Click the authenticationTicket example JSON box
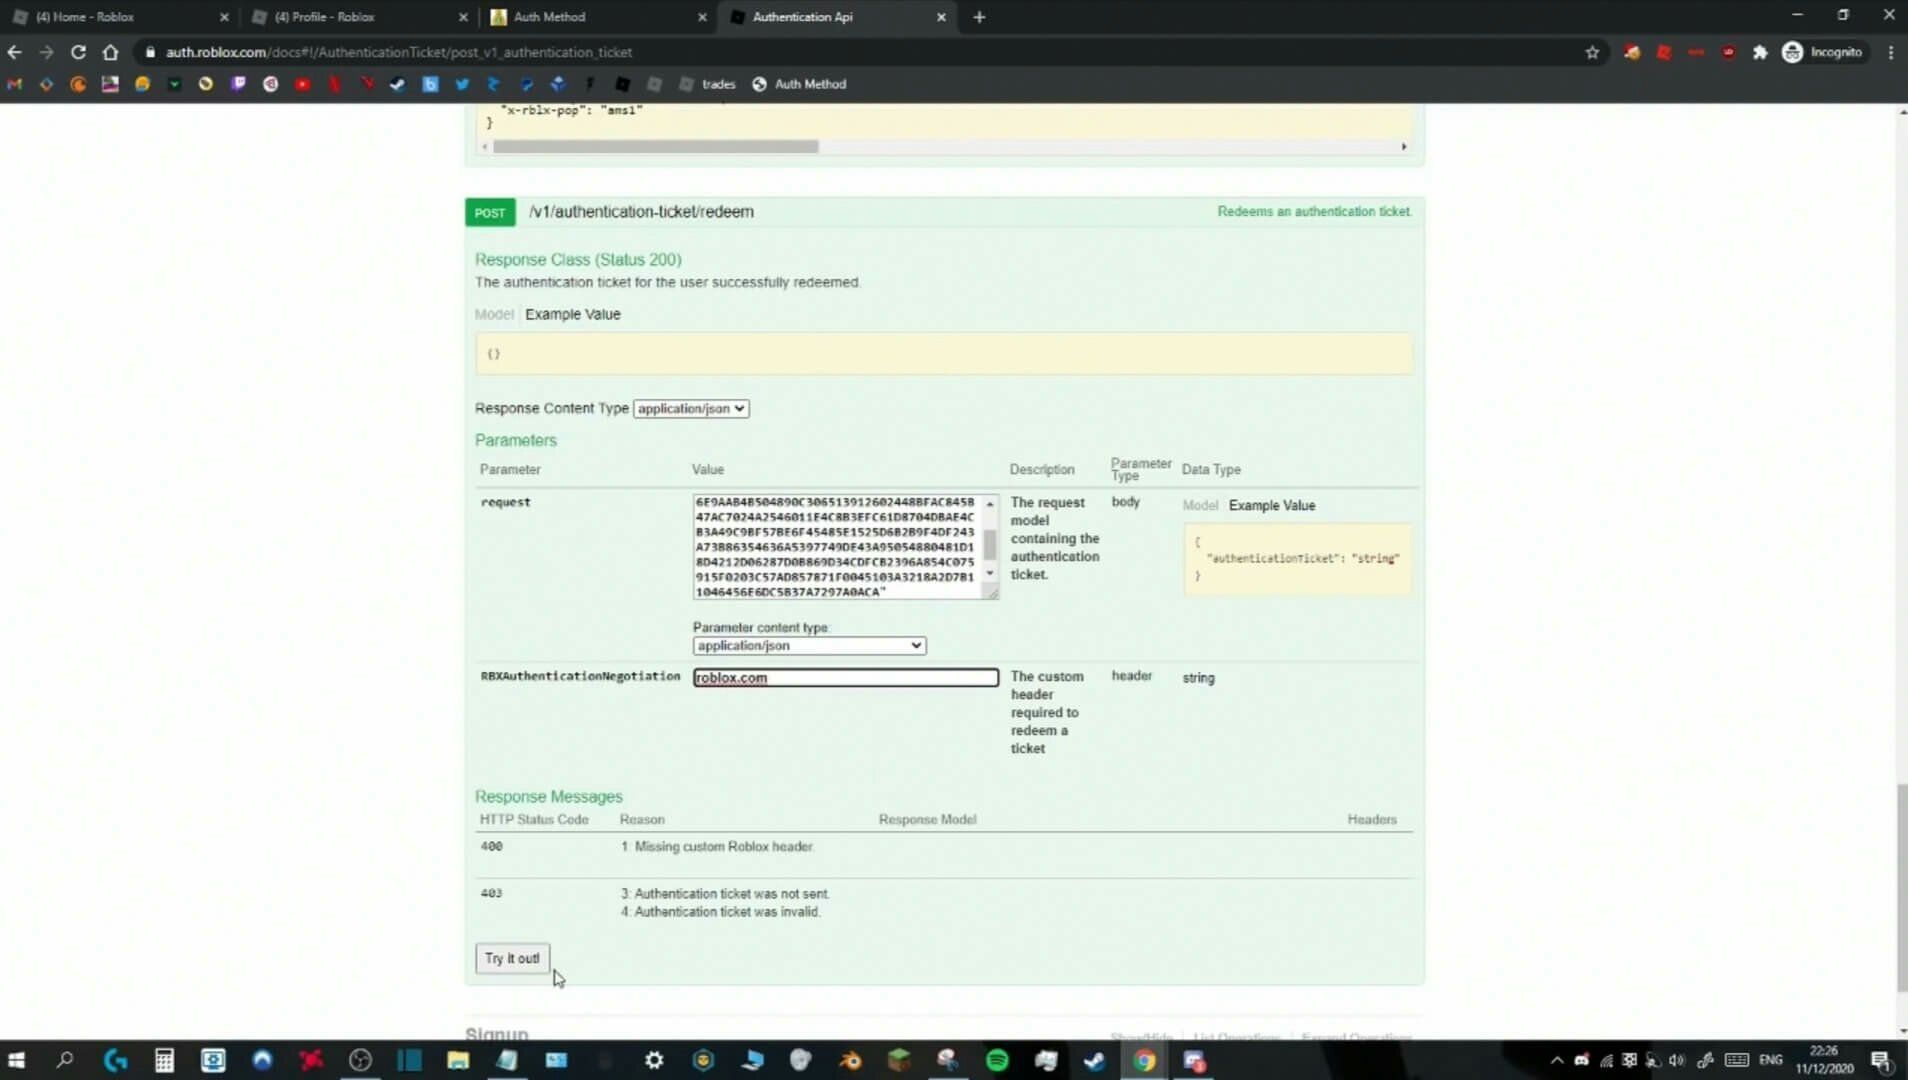 [x=1297, y=560]
